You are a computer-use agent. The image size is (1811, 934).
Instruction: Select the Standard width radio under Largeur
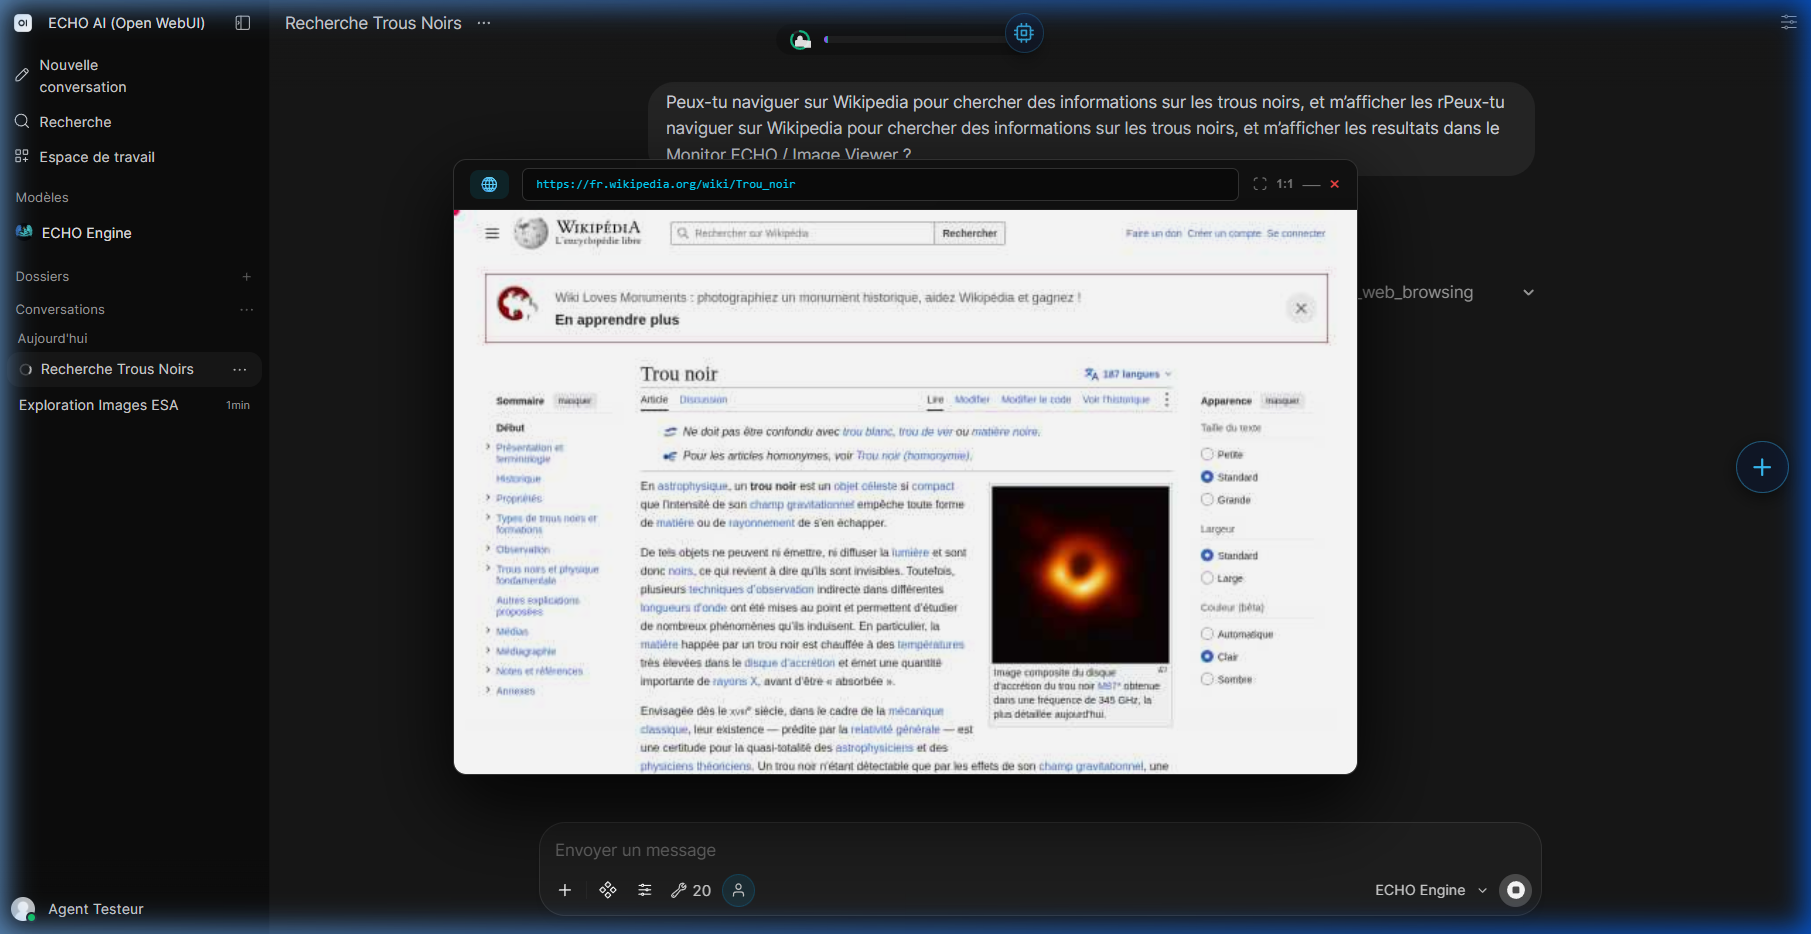pyautogui.click(x=1207, y=555)
